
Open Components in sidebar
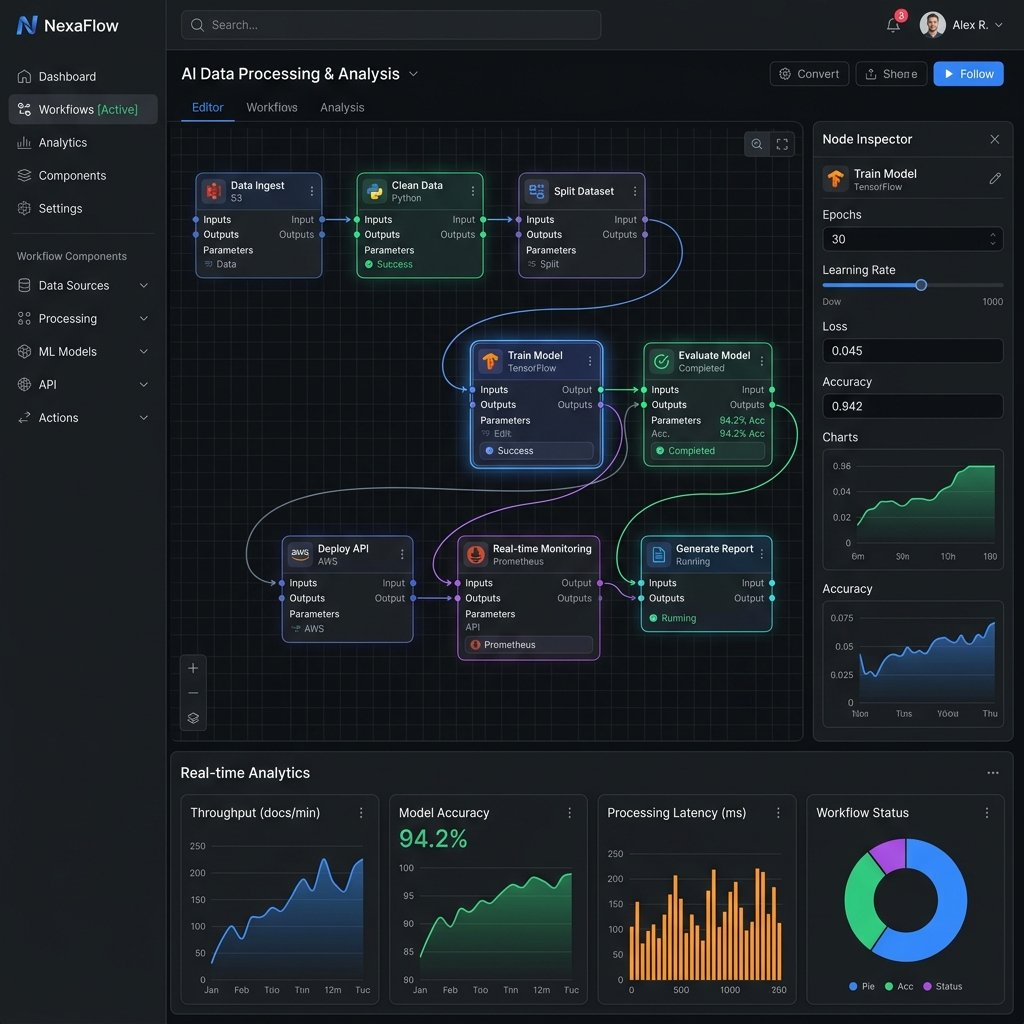[83, 176]
